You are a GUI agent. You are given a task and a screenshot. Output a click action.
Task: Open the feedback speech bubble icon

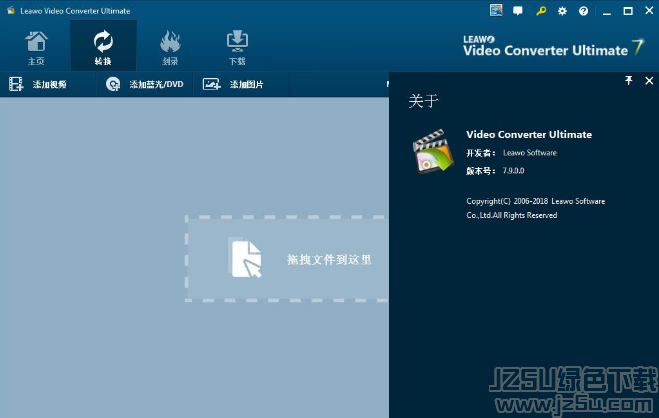click(518, 11)
